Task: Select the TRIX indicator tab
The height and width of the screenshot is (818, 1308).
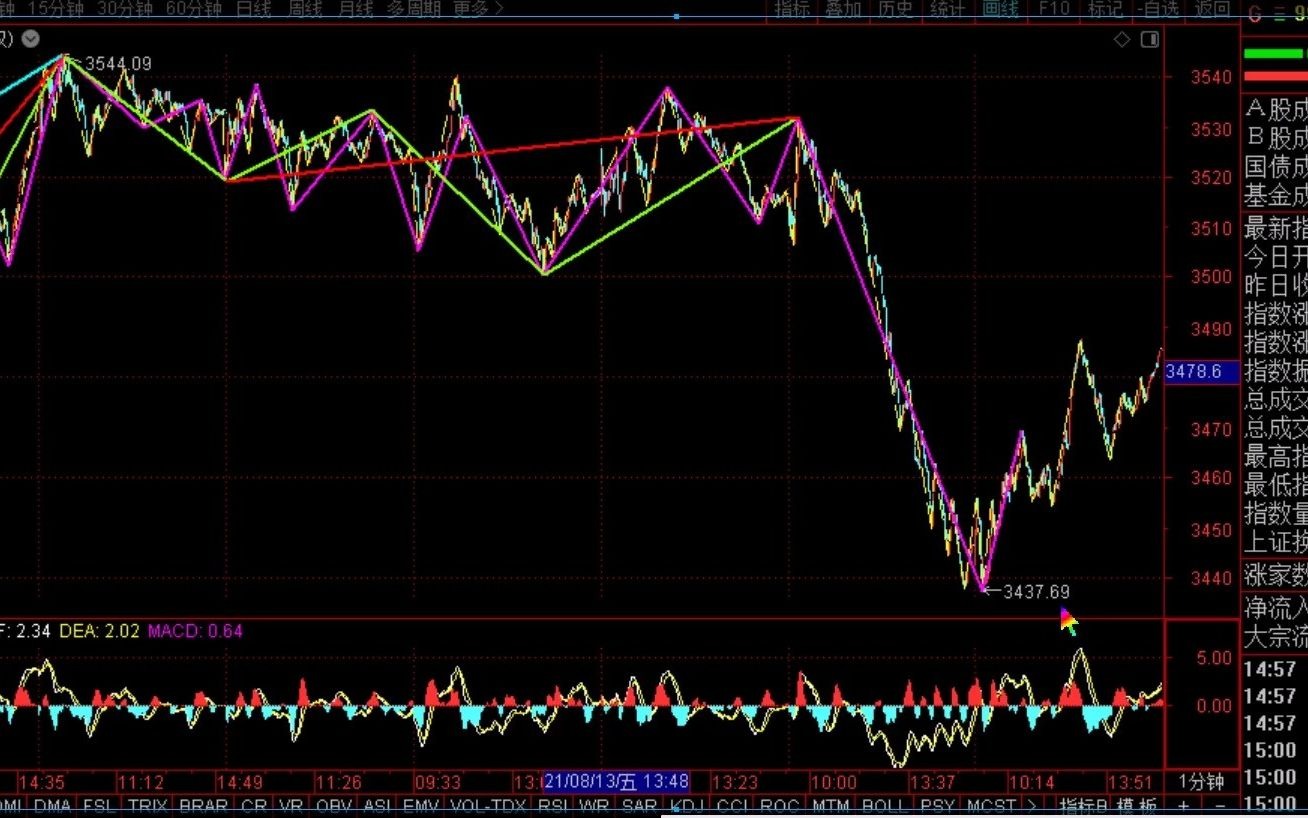Action: pyautogui.click(x=148, y=806)
